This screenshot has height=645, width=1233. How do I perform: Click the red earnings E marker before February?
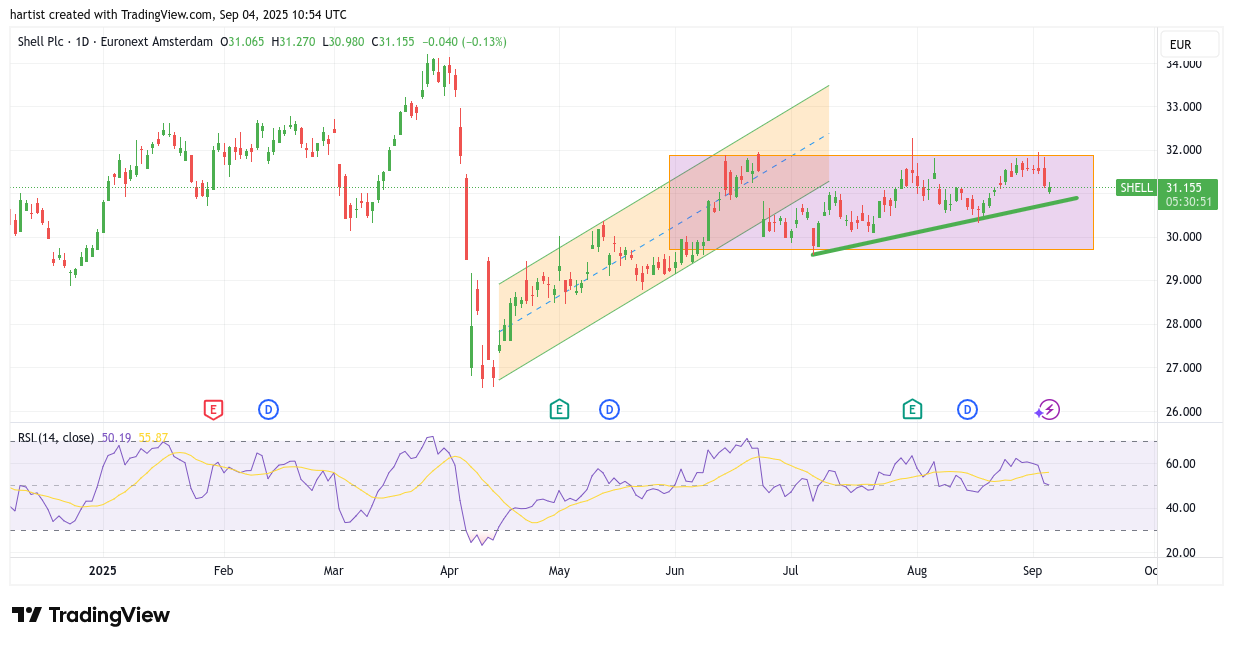click(212, 409)
